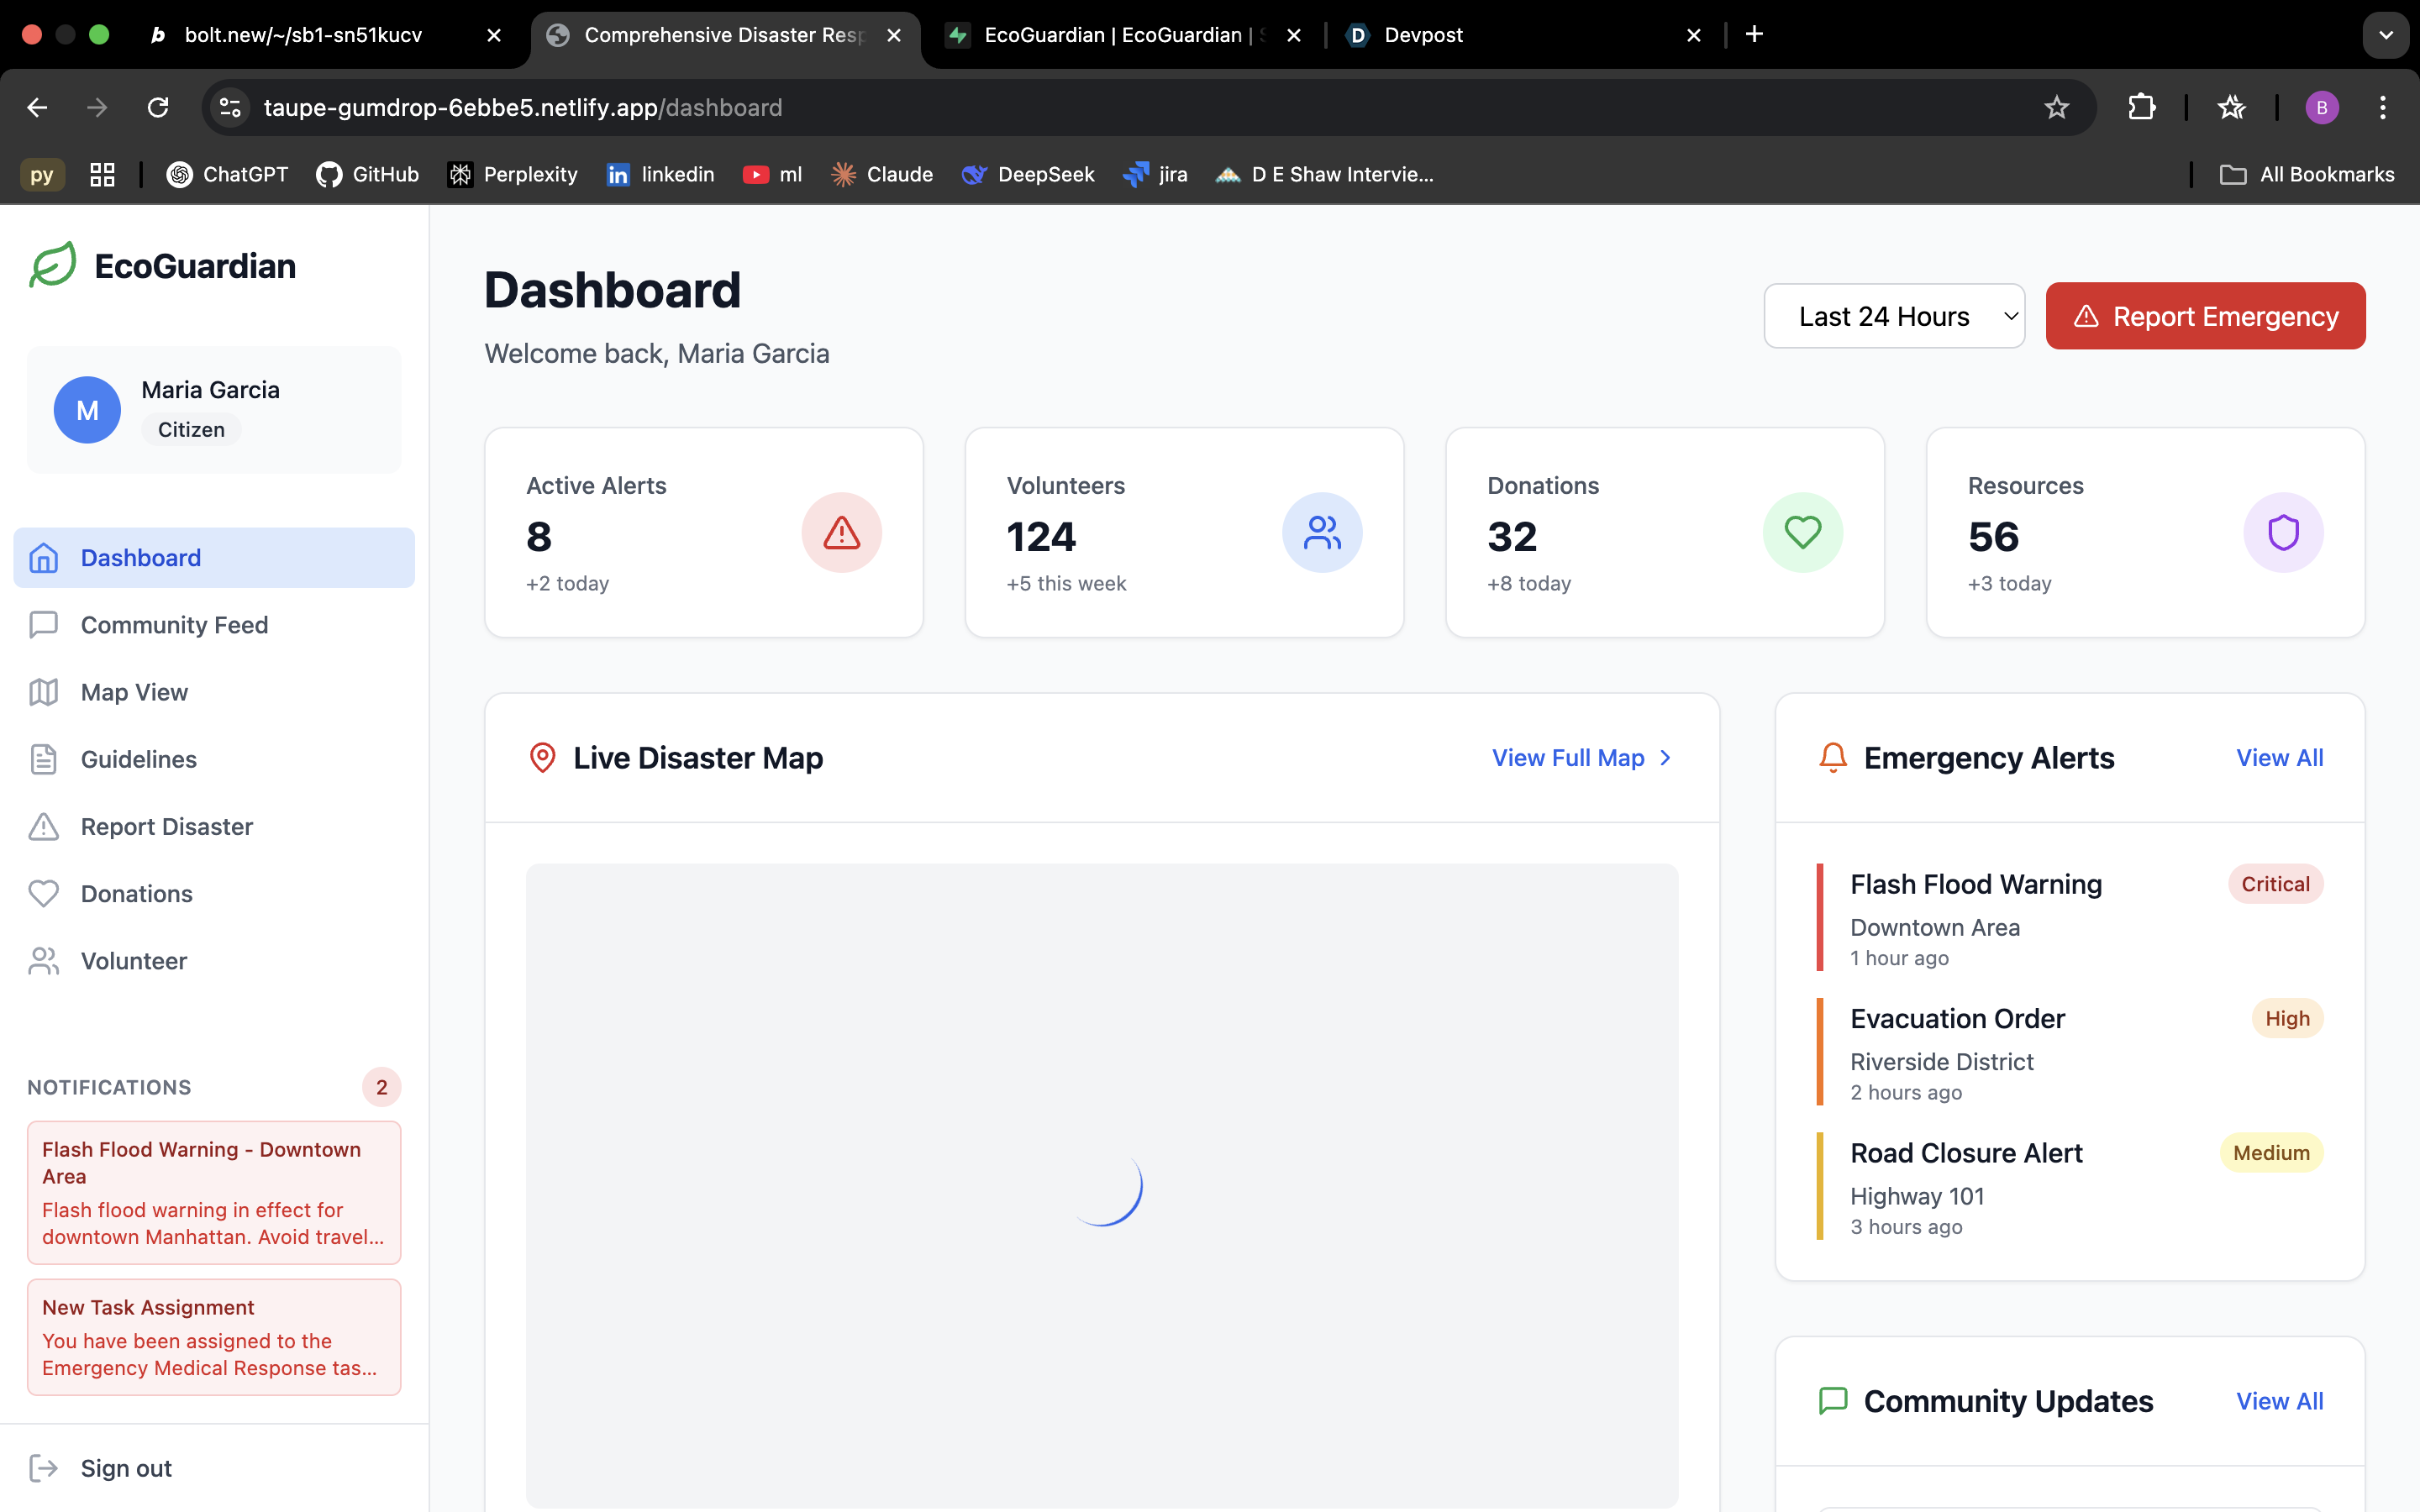Expand the tab search dropdown arrow

point(2385,35)
